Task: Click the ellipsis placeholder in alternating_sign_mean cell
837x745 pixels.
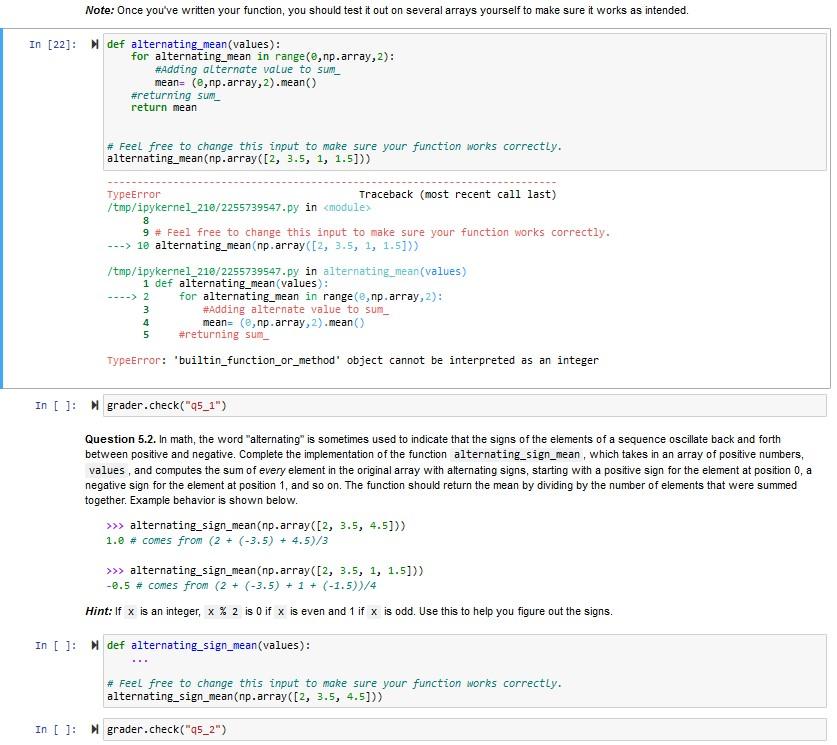Action: click(x=139, y=660)
